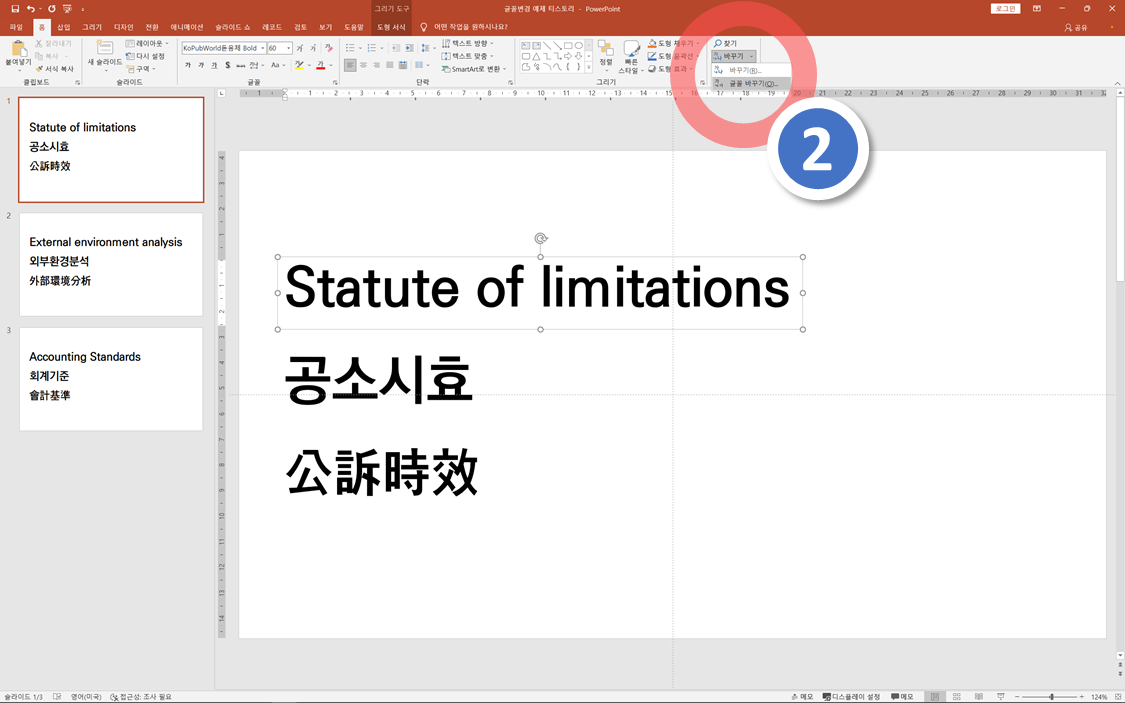Choose 바꾸기(R)... from the replace menu
This screenshot has width=1125, height=703.
click(x=750, y=70)
